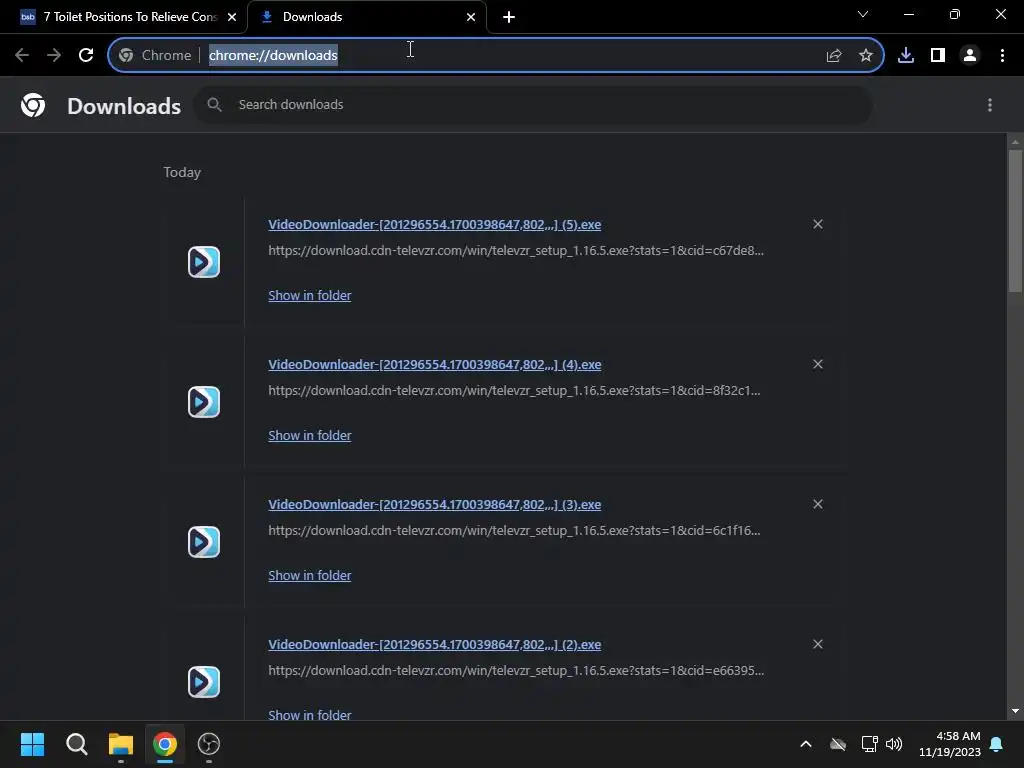Open the clock showing 4:58 AM
The width and height of the screenshot is (1024, 768).
pos(950,744)
